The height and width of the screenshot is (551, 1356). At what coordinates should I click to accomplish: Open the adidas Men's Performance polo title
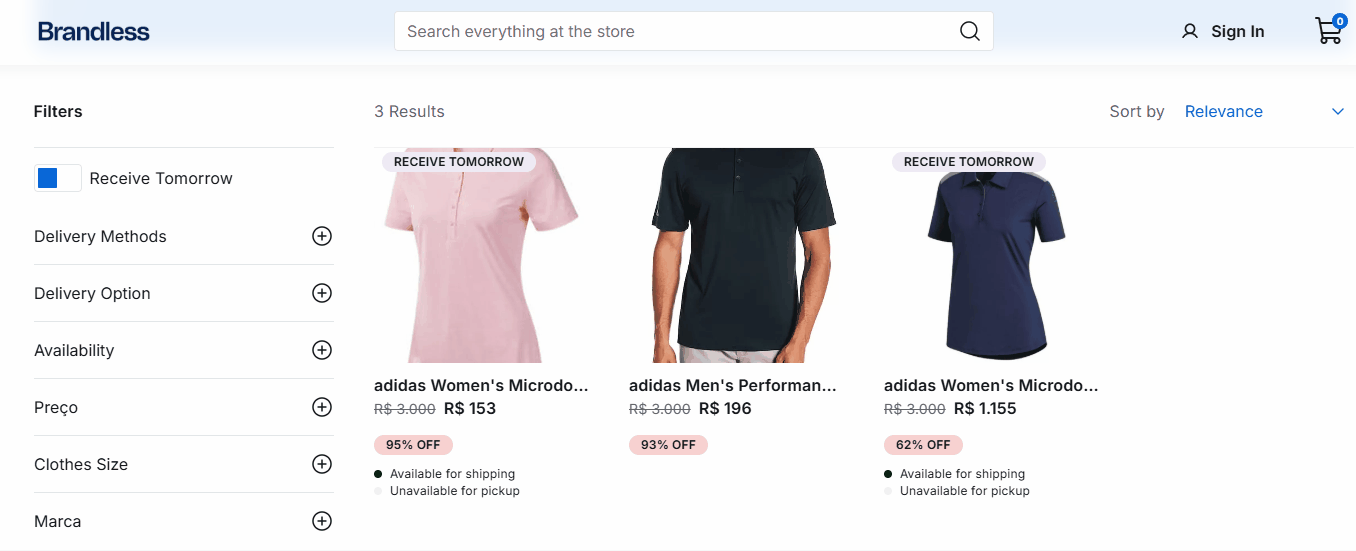tap(732, 385)
